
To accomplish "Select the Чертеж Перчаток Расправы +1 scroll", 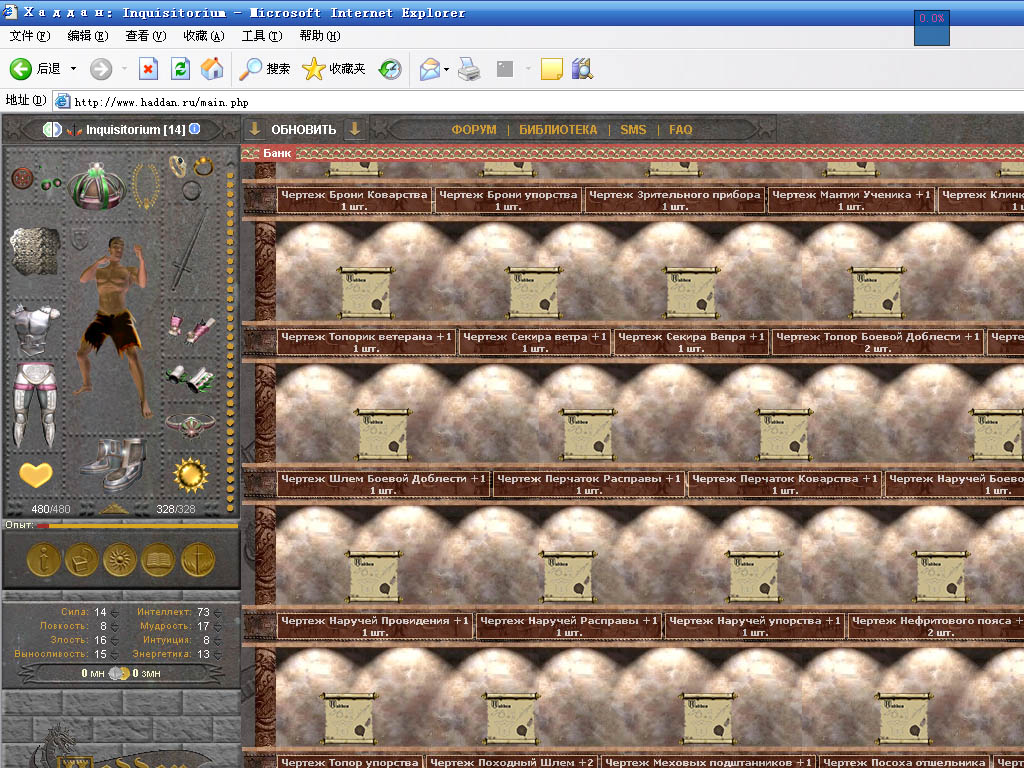I will [588, 434].
